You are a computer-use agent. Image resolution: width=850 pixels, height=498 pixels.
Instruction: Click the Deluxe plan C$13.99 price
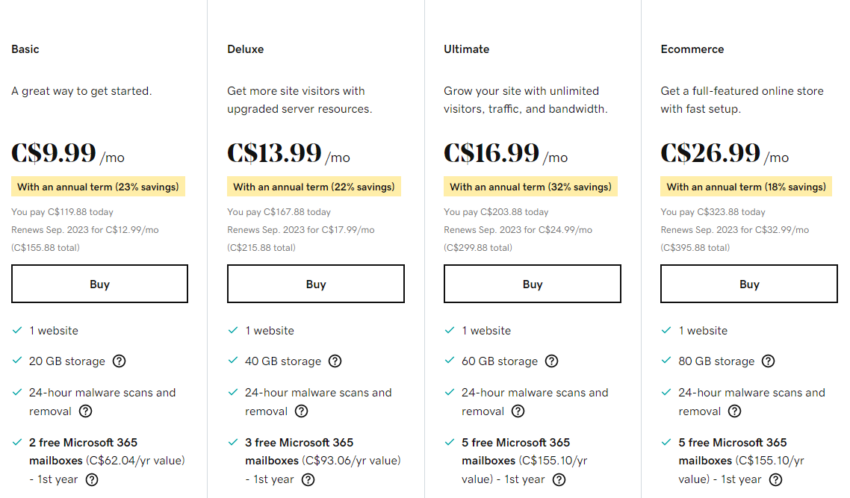coord(275,153)
